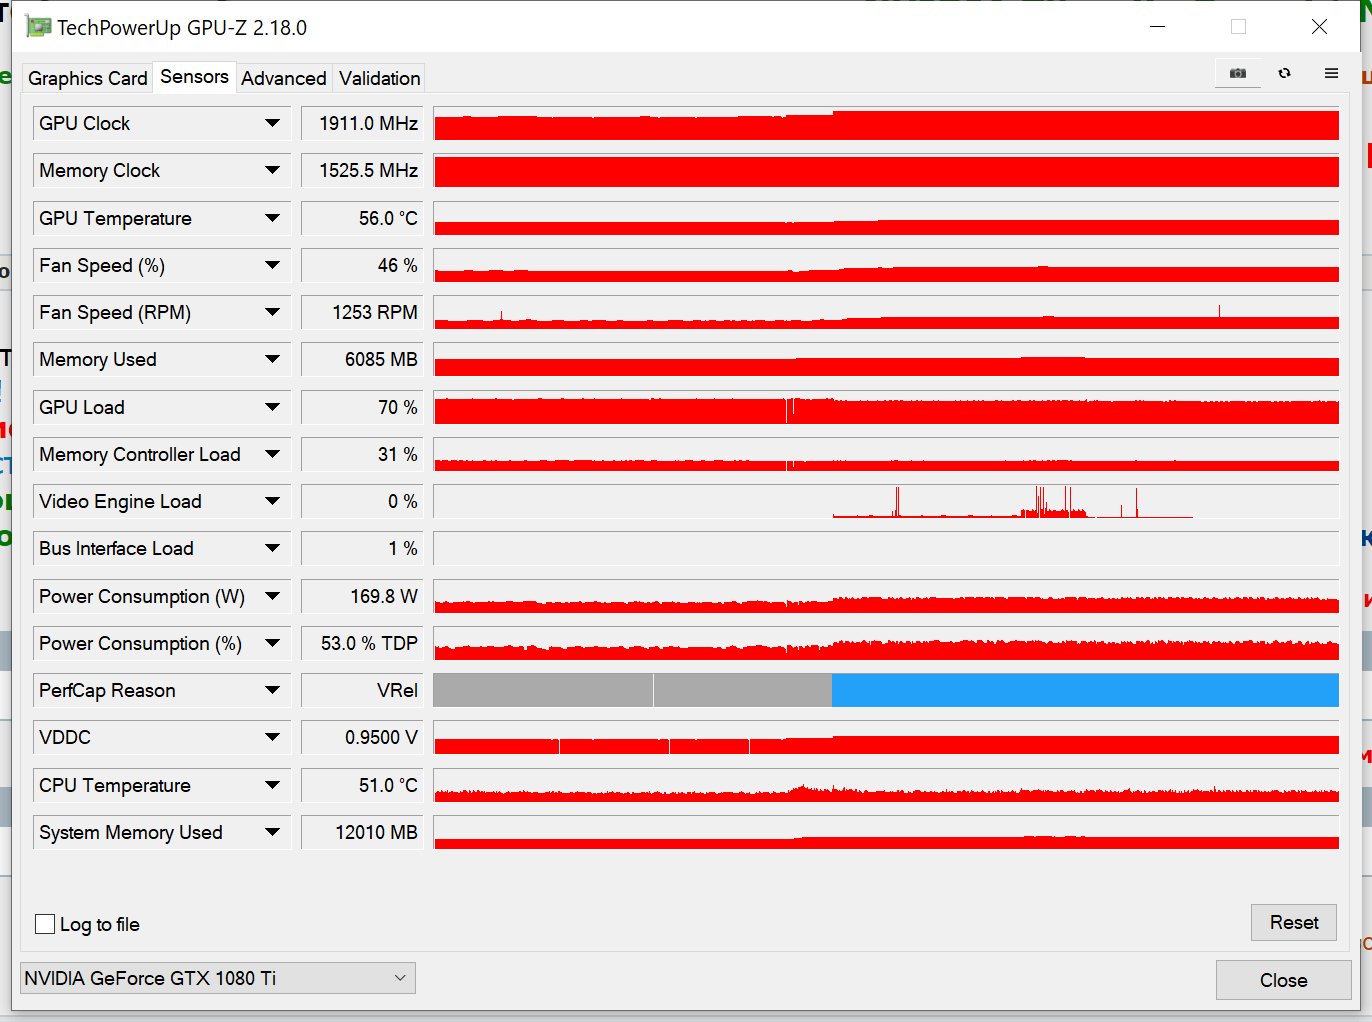The height and width of the screenshot is (1022, 1372).
Task: Click the blue PerfCap Reason bar
Action: pyautogui.click(x=1085, y=690)
